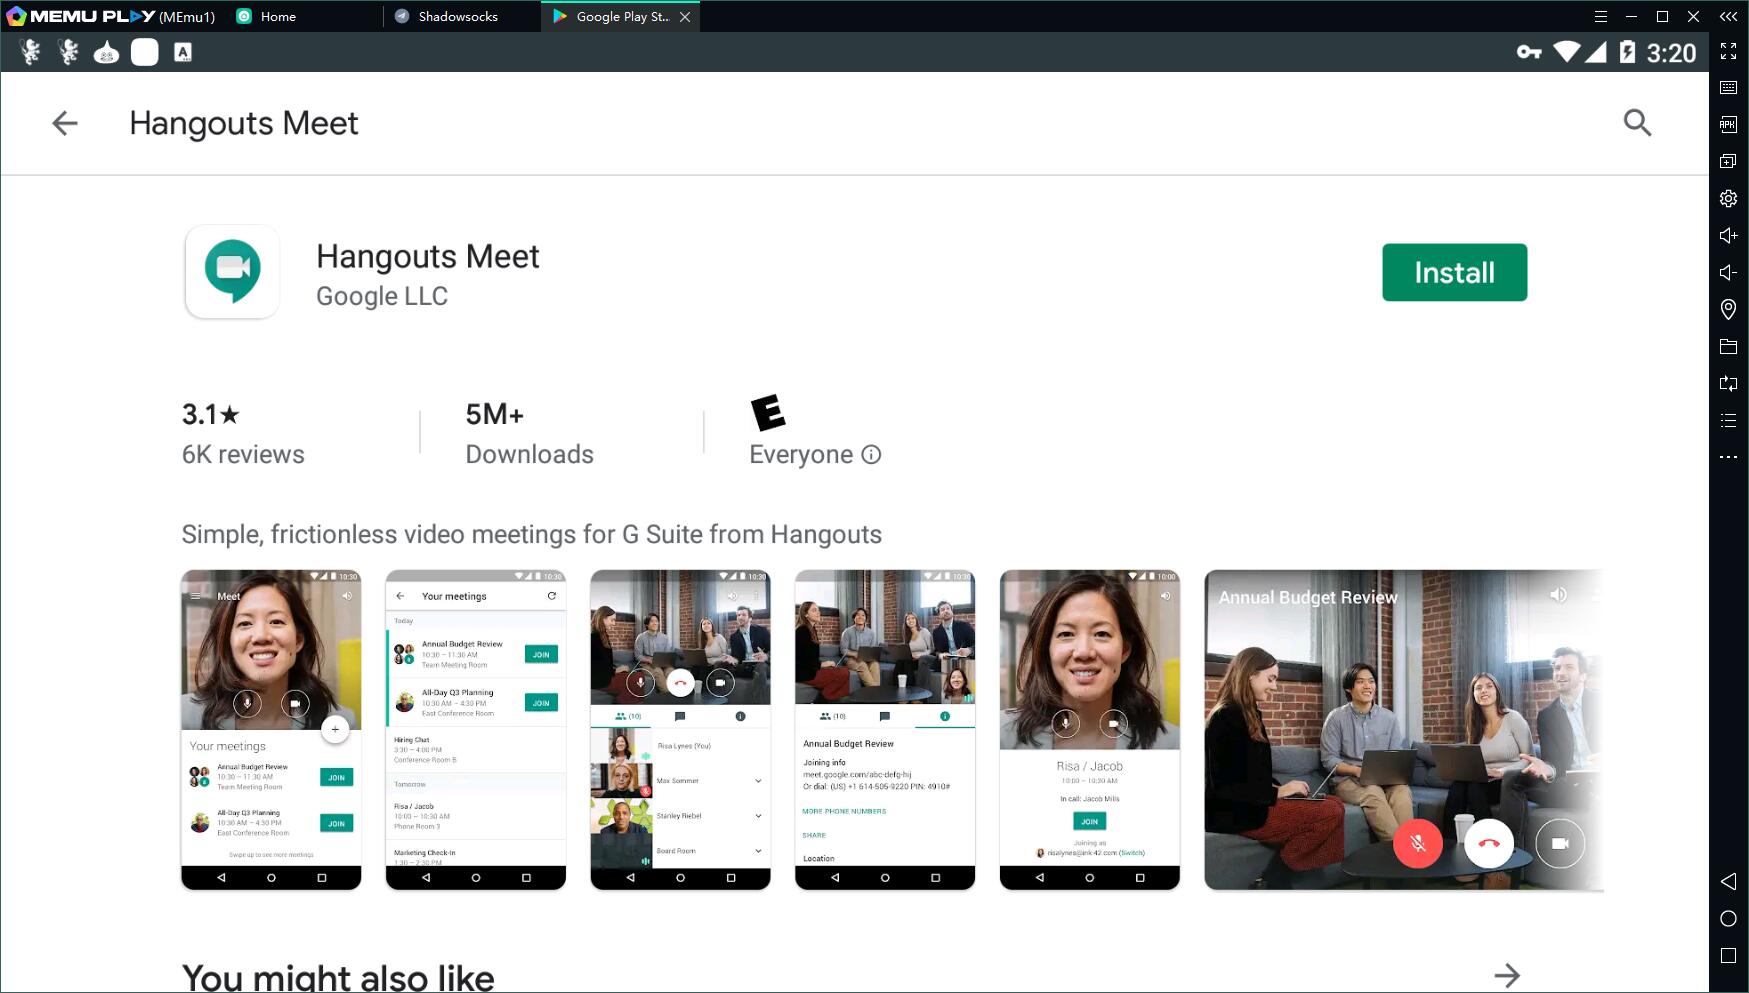The image size is (1749, 993).
Task: Open MEmu settings gear in sidebar
Action: pyautogui.click(x=1728, y=198)
